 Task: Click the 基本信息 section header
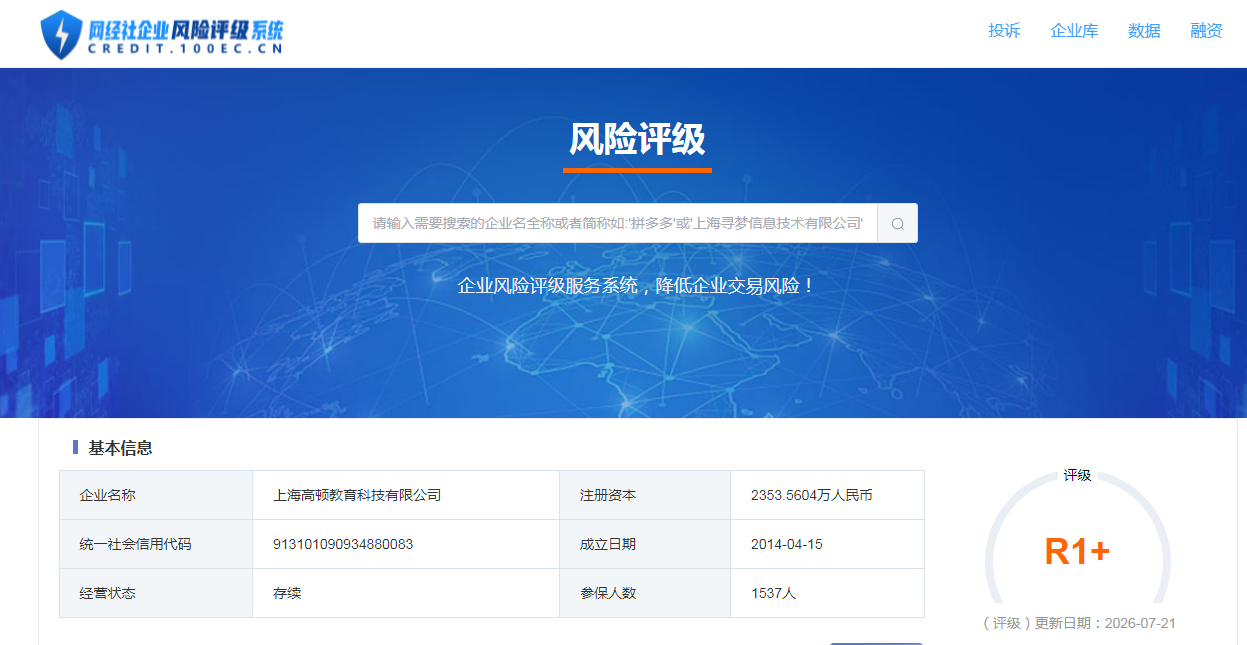(120, 448)
